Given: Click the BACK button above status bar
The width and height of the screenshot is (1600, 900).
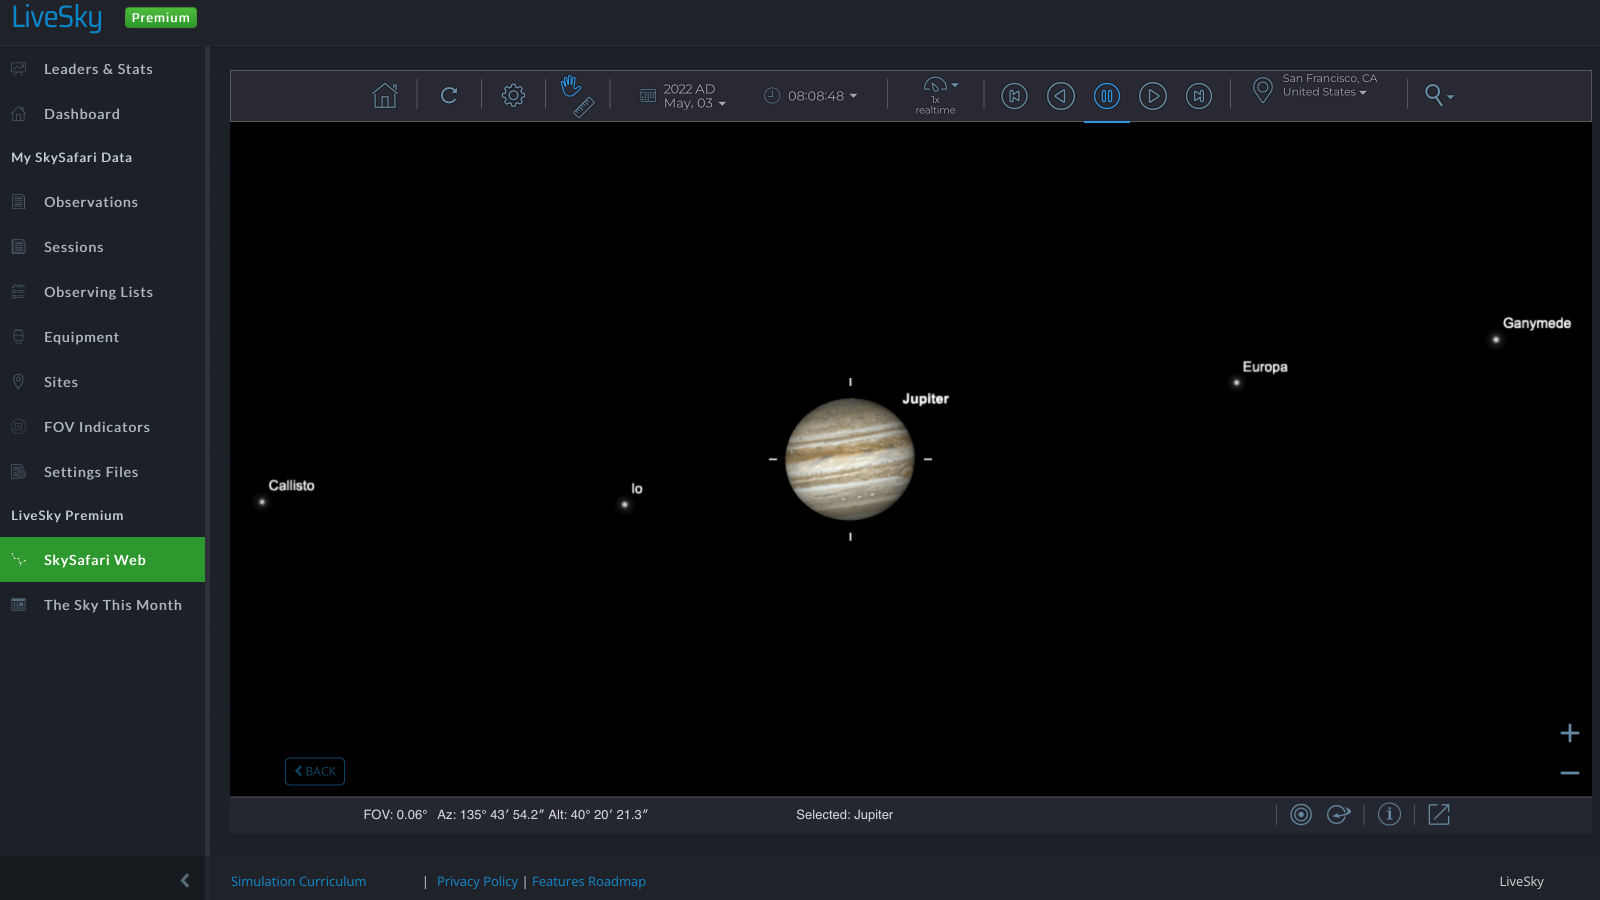Looking at the screenshot, I should pos(315,771).
